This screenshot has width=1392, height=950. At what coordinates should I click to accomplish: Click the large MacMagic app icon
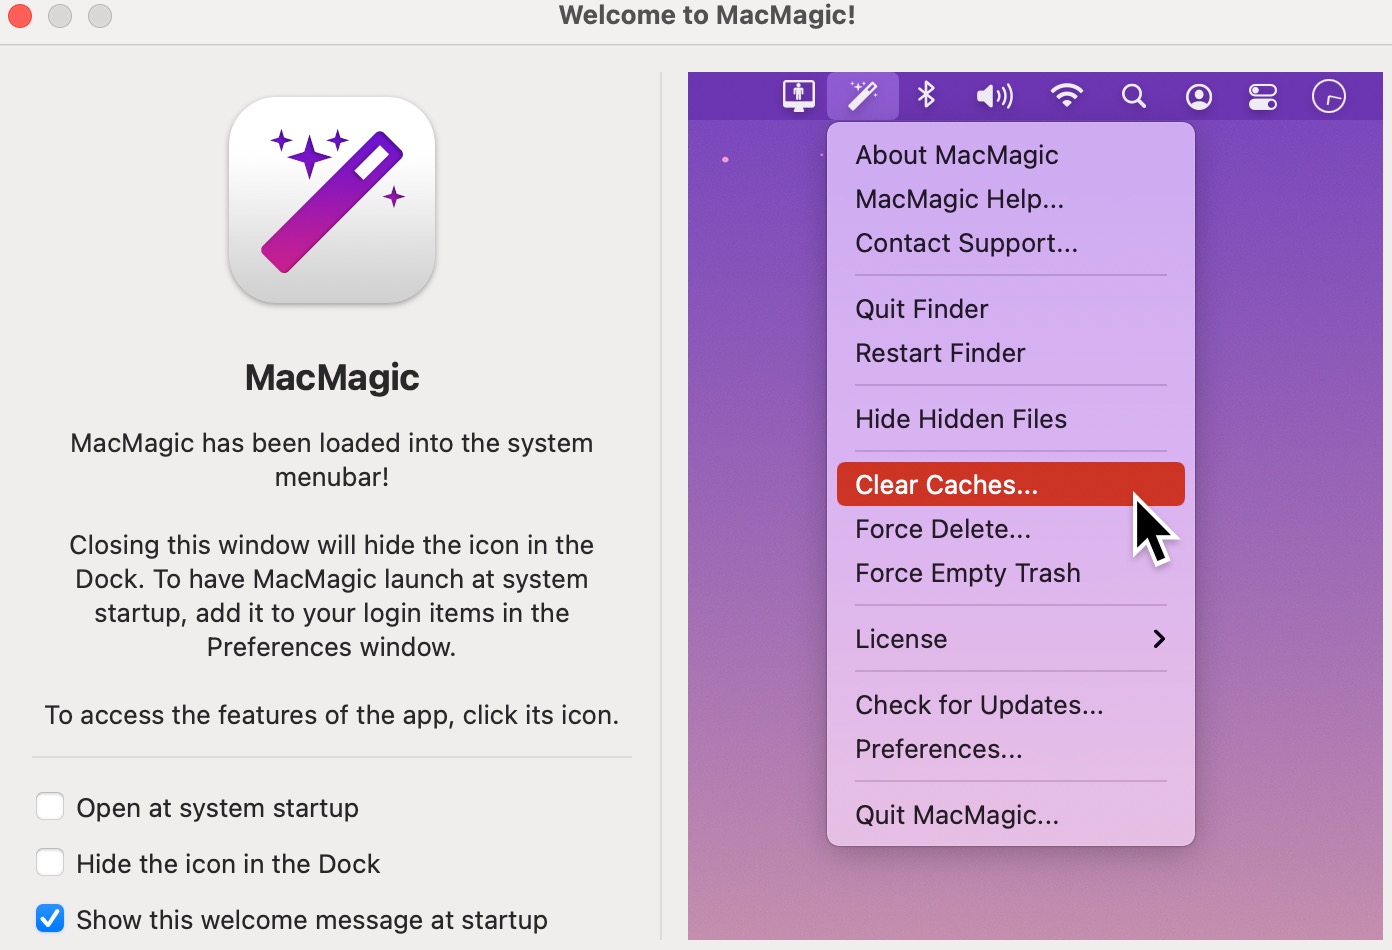[x=332, y=200]
